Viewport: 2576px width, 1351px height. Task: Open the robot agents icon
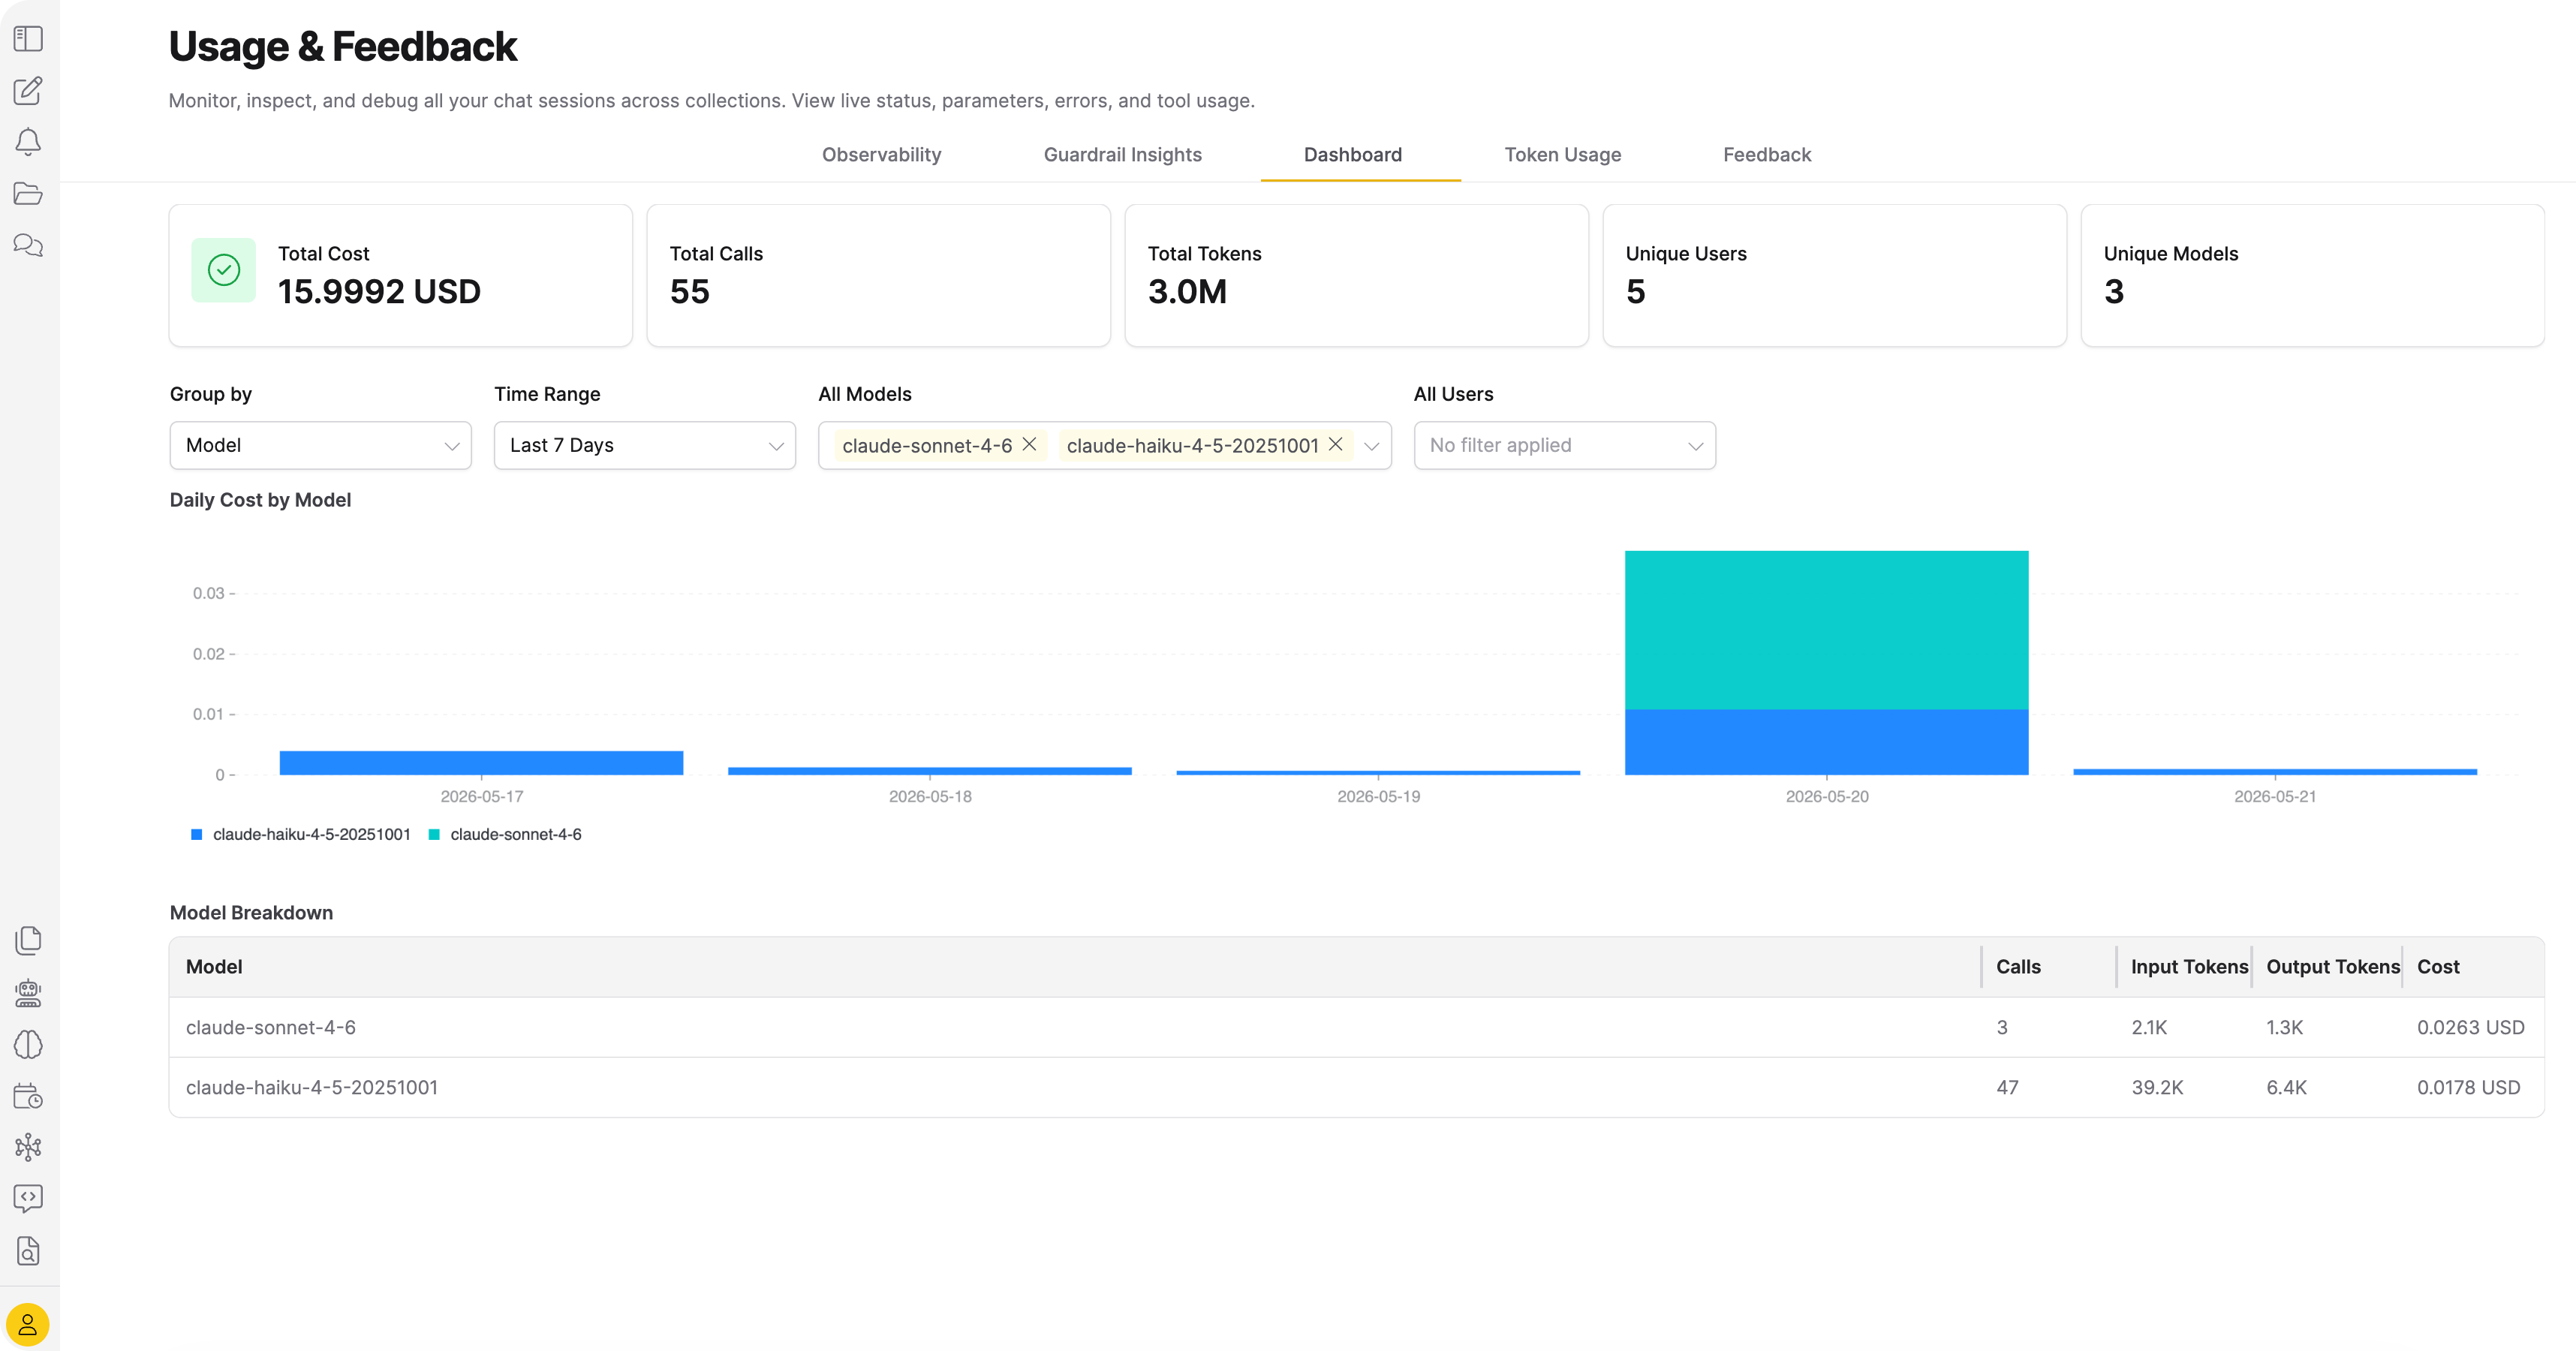coord(28,992)
